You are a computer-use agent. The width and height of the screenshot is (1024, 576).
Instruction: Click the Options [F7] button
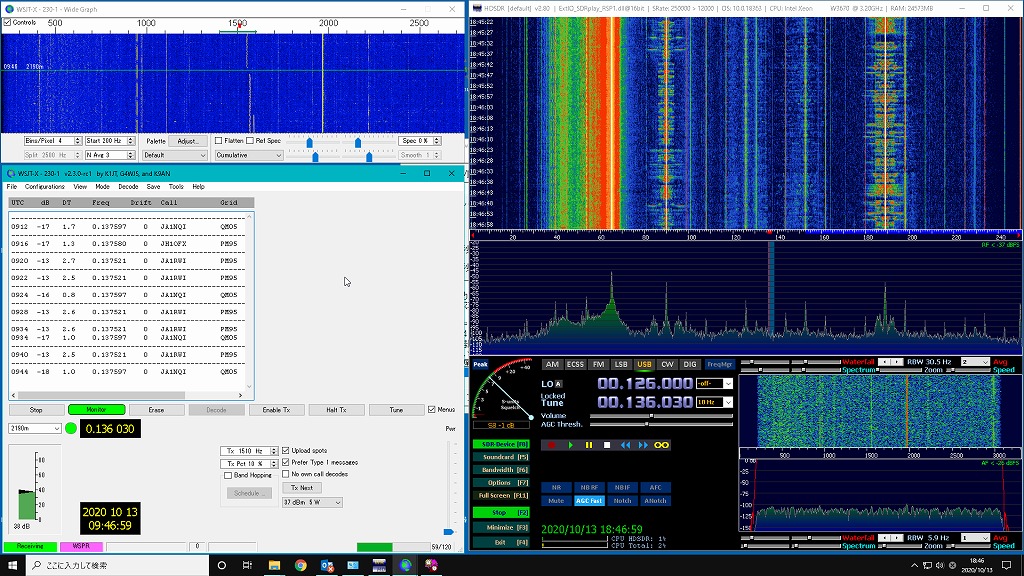tap(501, 483)
